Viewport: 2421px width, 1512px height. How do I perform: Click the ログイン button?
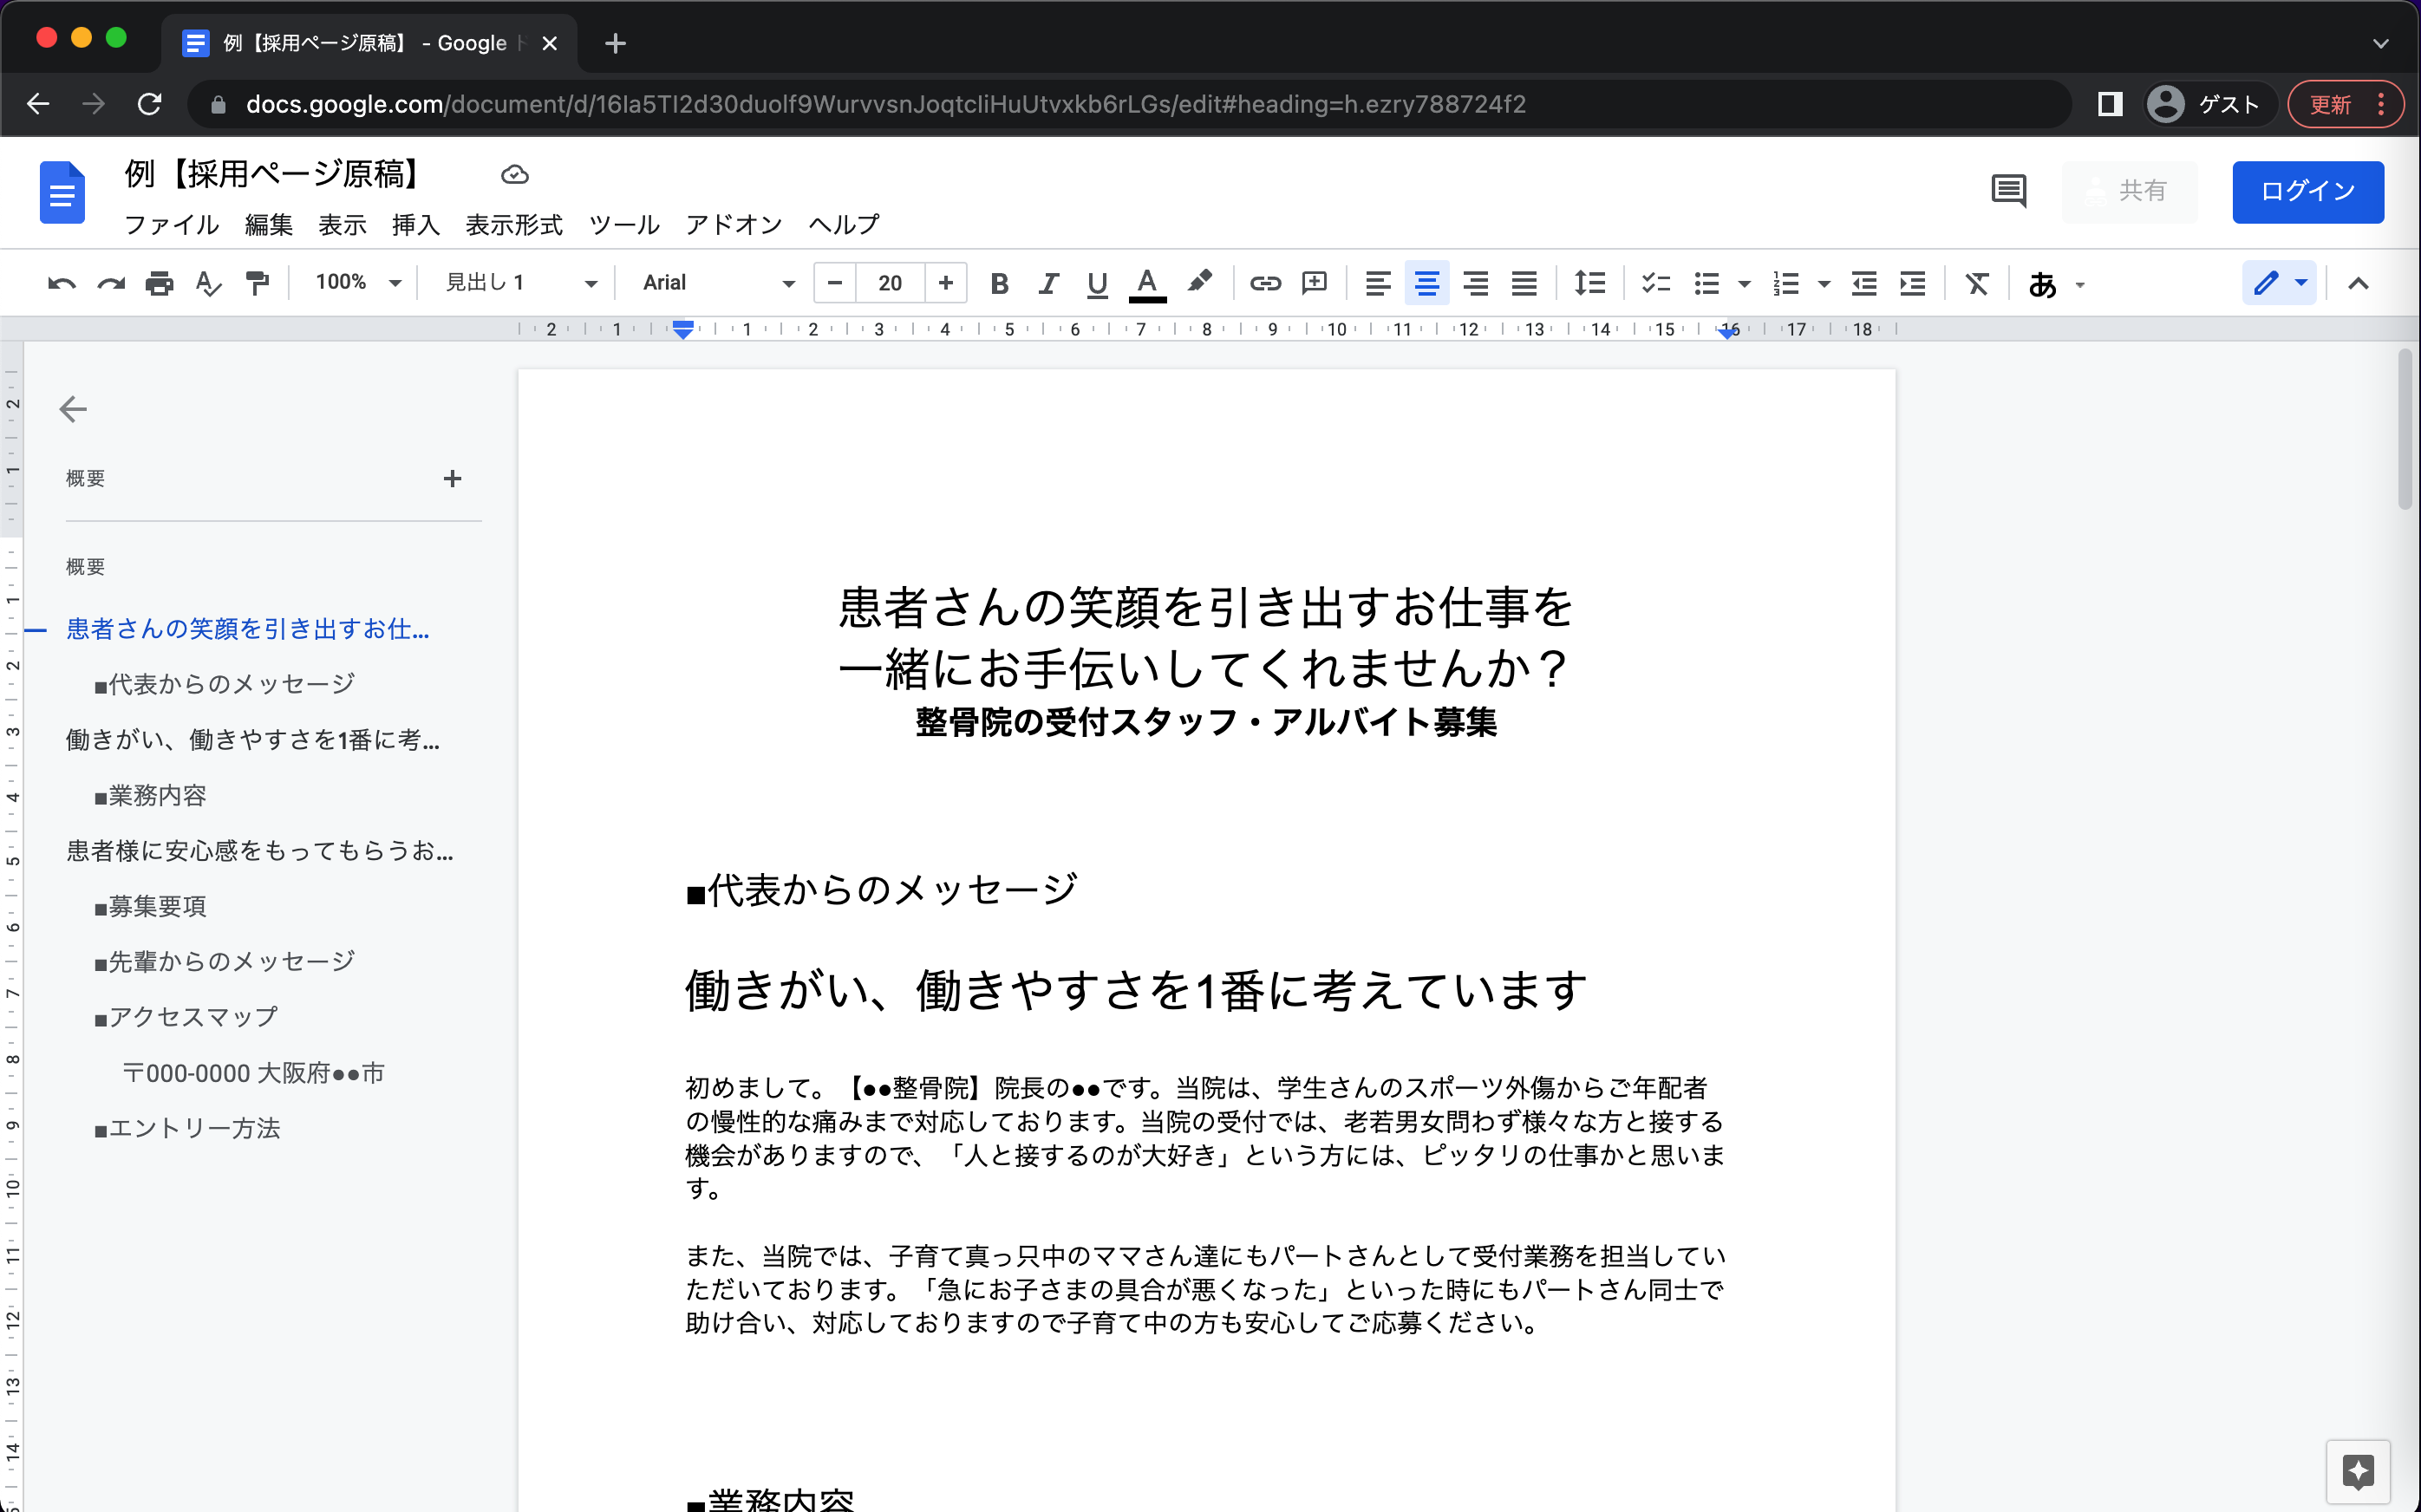coord(2307,191)
